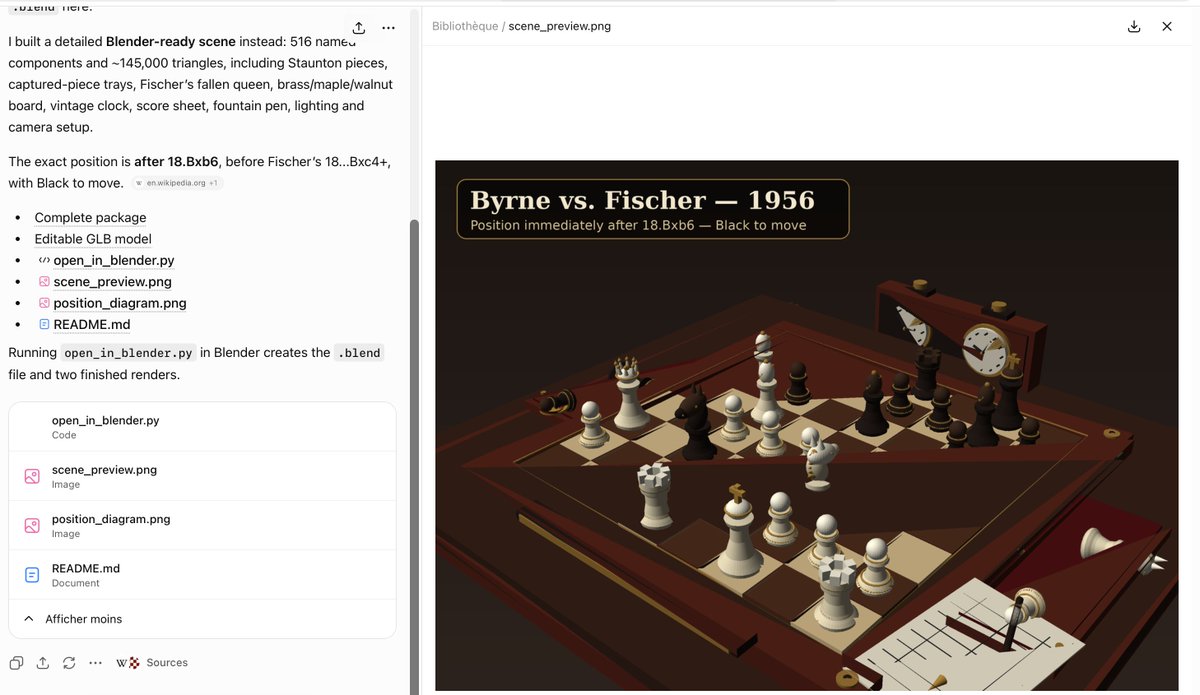The width and height of the screenshot is (1200, 695).
Task: Click the share icon below the response
Action: coord(43,663)
